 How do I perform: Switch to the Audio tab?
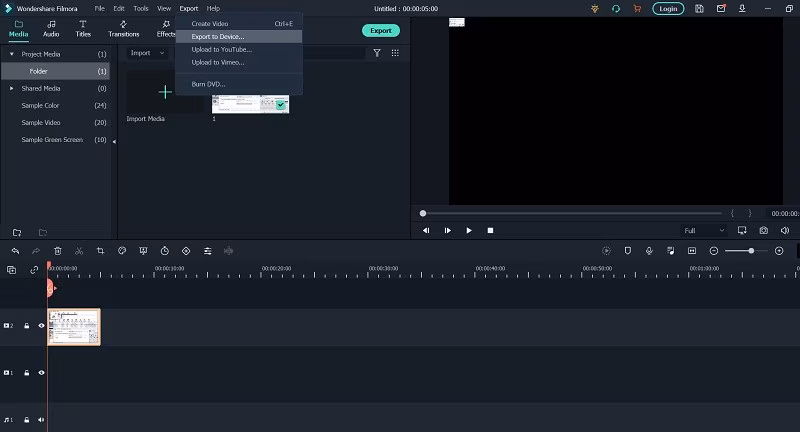point(51,29)
